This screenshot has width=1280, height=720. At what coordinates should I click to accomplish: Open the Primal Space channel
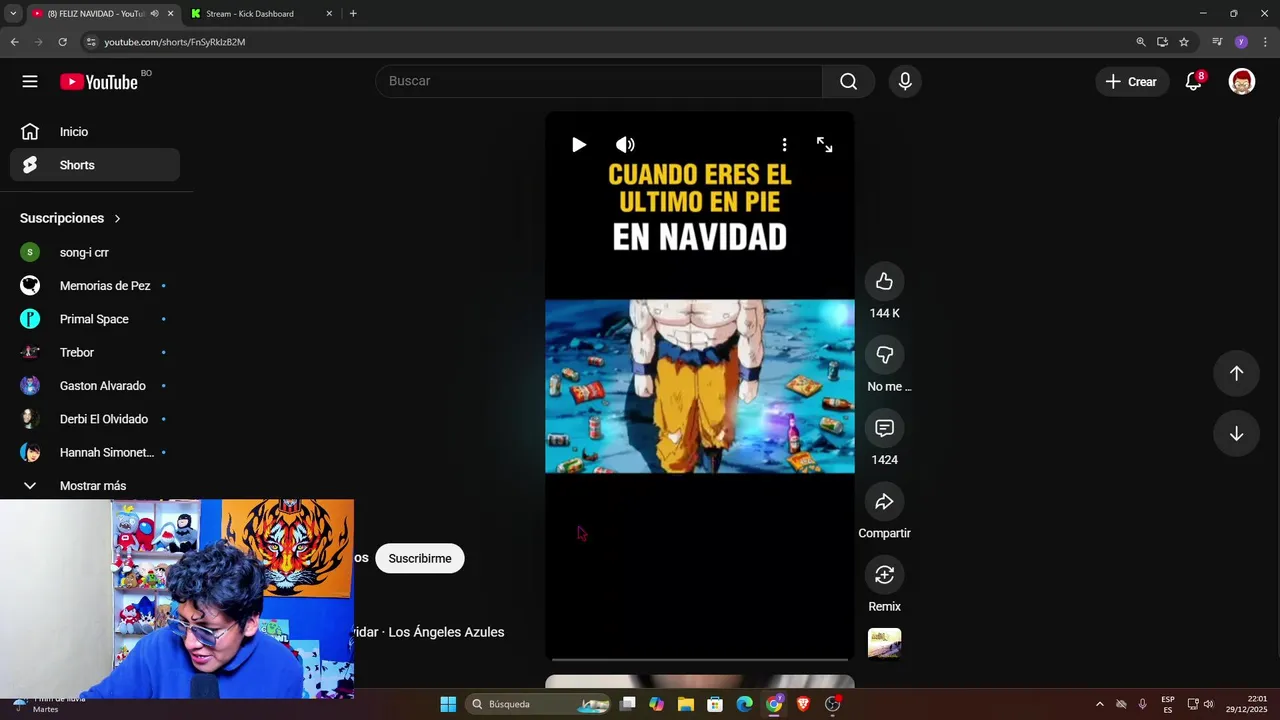95,319
